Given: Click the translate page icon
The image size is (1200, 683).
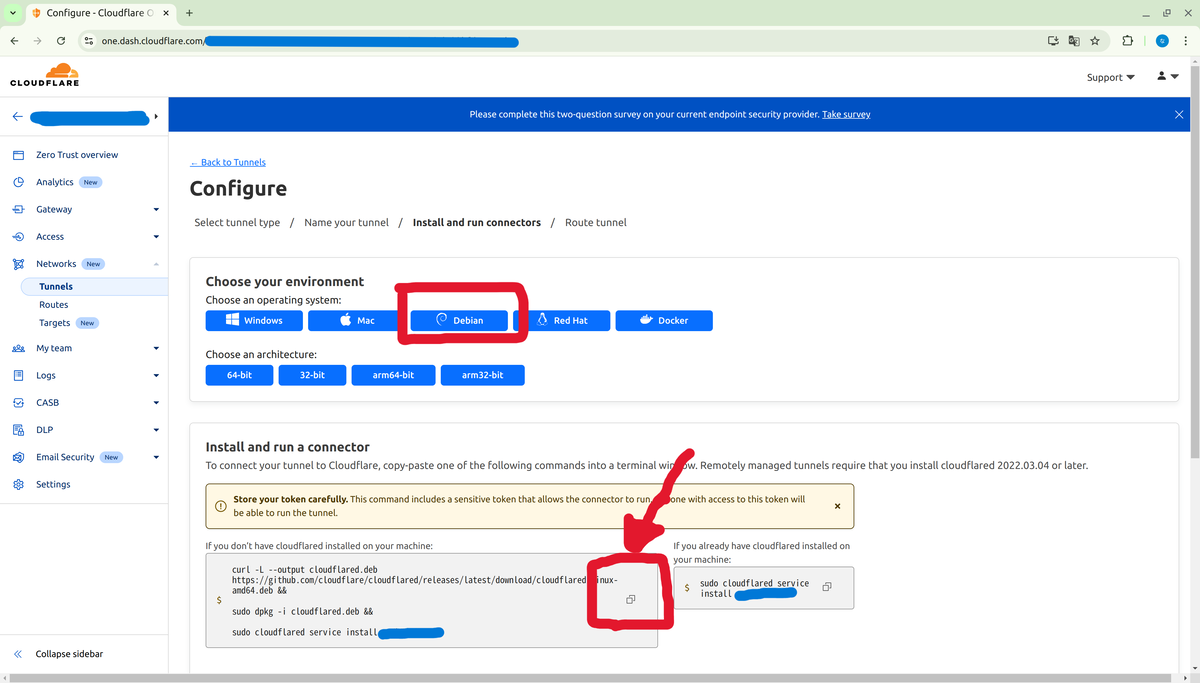Looking at the screenshot, I should pyautogui.click(x=1074, y=41).
